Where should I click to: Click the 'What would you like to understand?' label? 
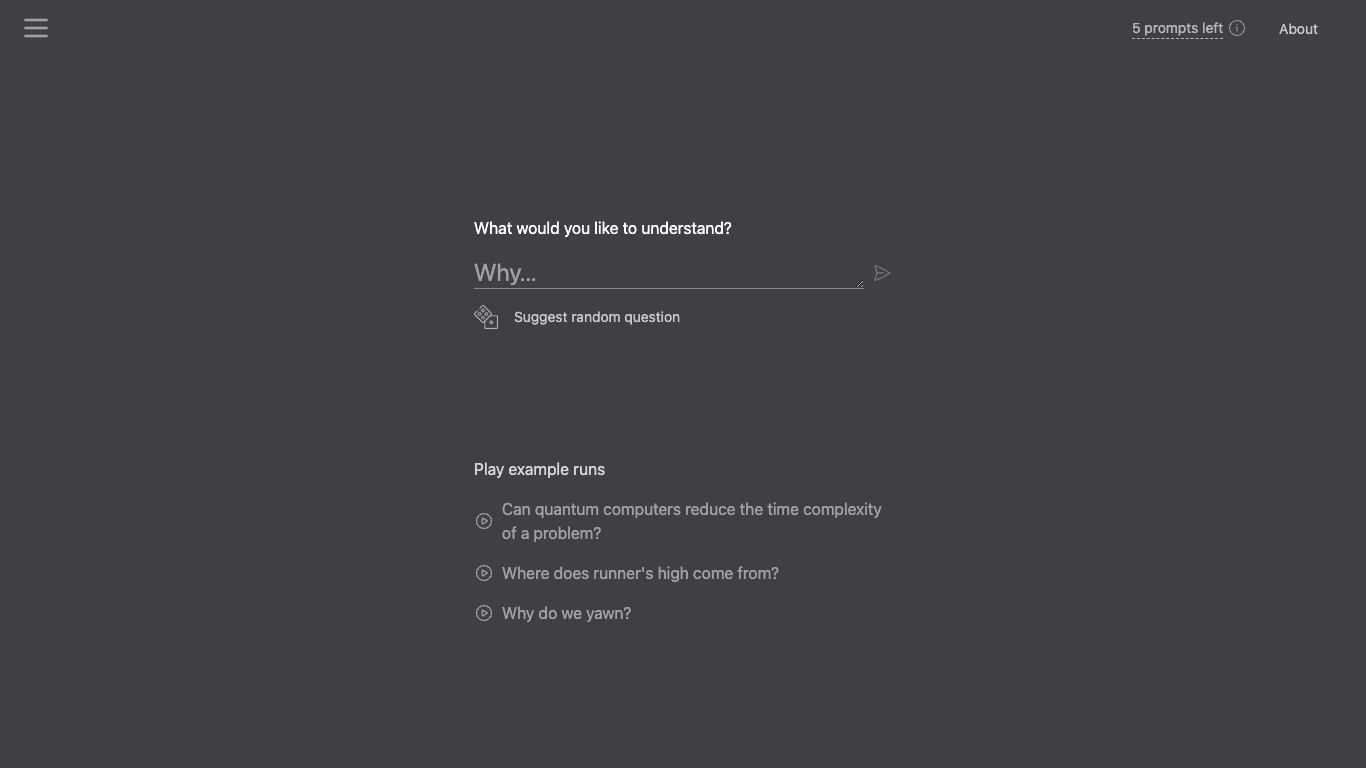click(x=603, y=229)
